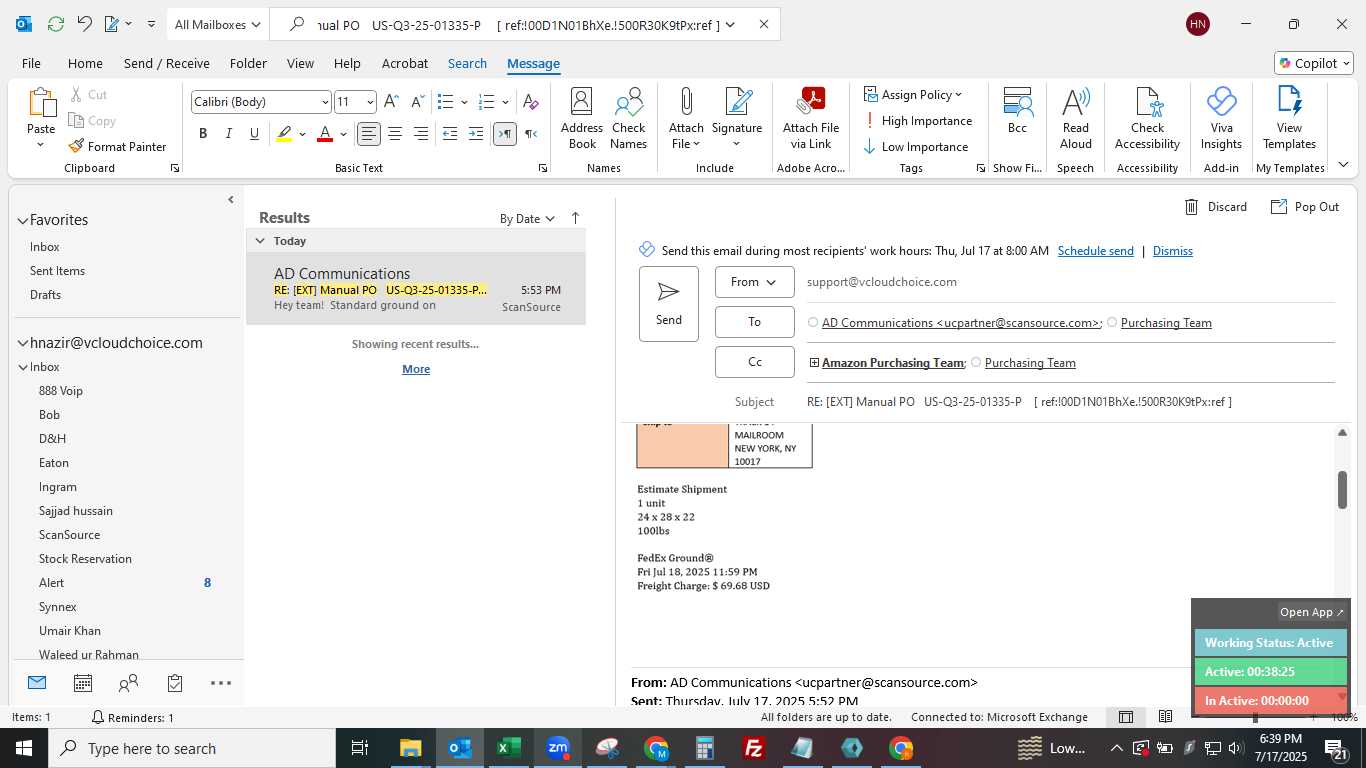Image resolution: width=1366 pixels, height=768 pixels.
Task: Dismiss the send suggestion
Action: (x=1172, y=251)
